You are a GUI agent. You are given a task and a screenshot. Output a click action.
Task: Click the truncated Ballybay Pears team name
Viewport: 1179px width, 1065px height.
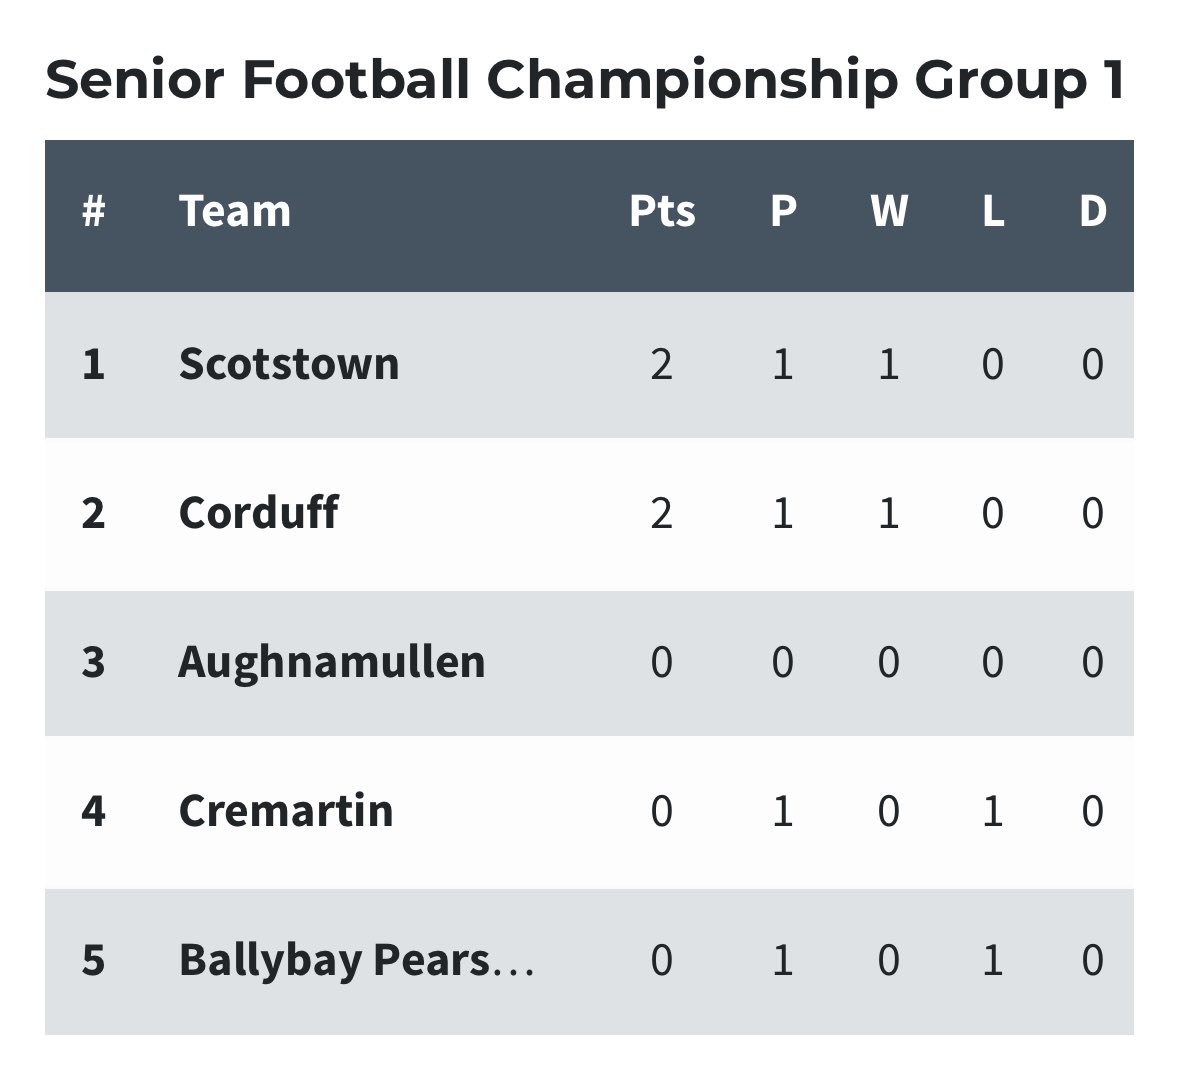[356, 960]
